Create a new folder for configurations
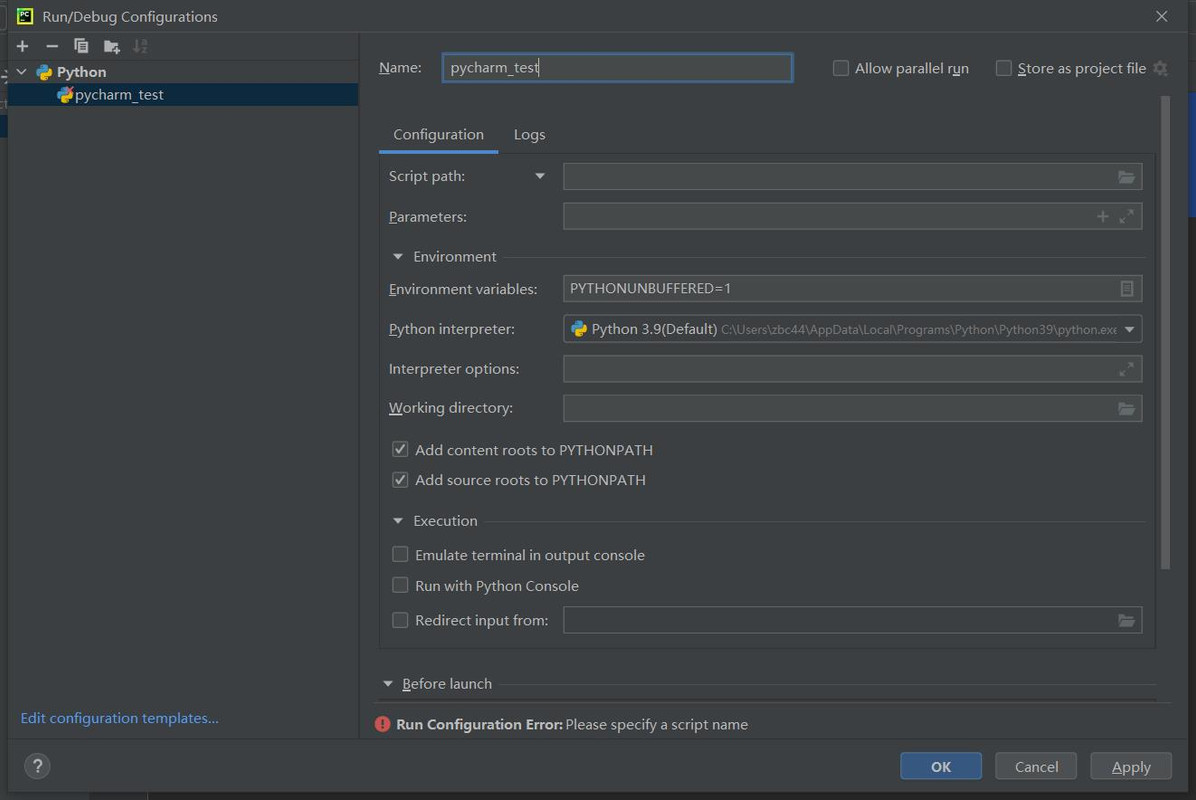 [111, 47]
